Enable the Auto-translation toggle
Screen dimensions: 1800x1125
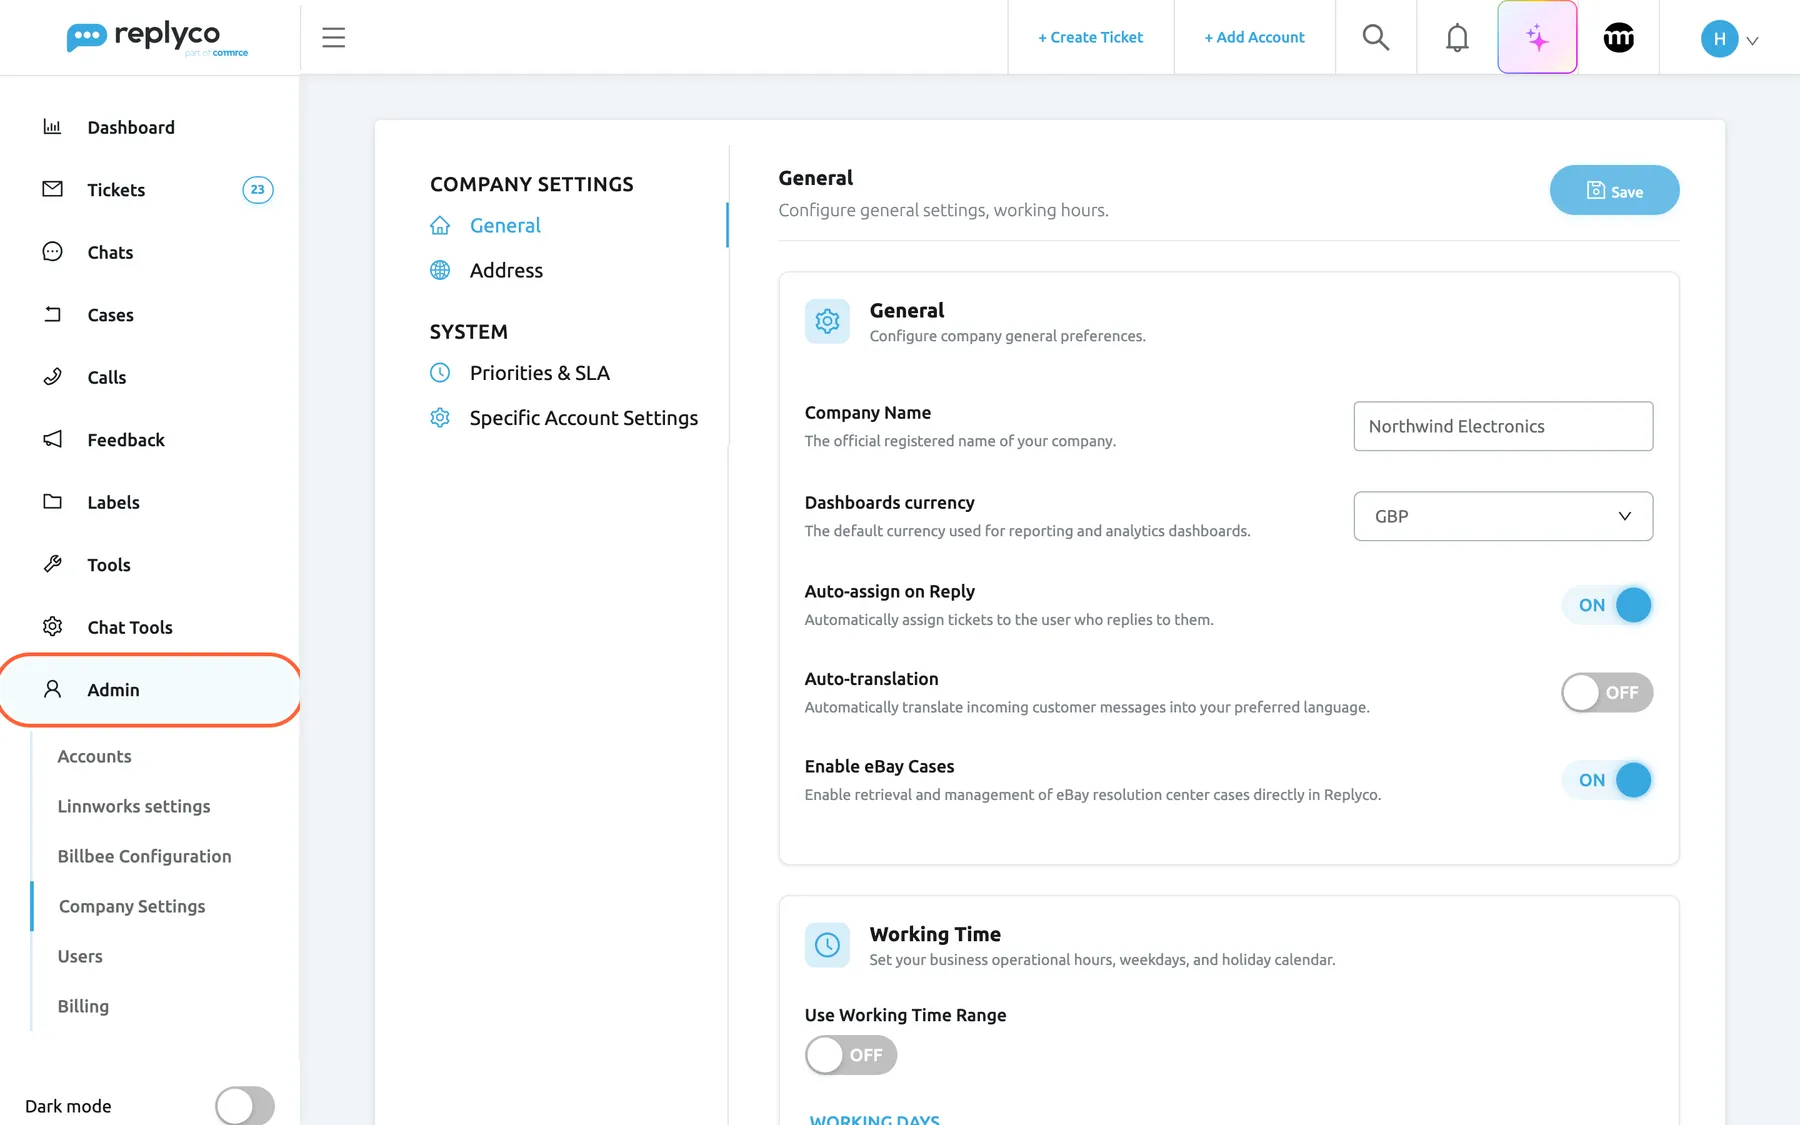coord(1607,692)
